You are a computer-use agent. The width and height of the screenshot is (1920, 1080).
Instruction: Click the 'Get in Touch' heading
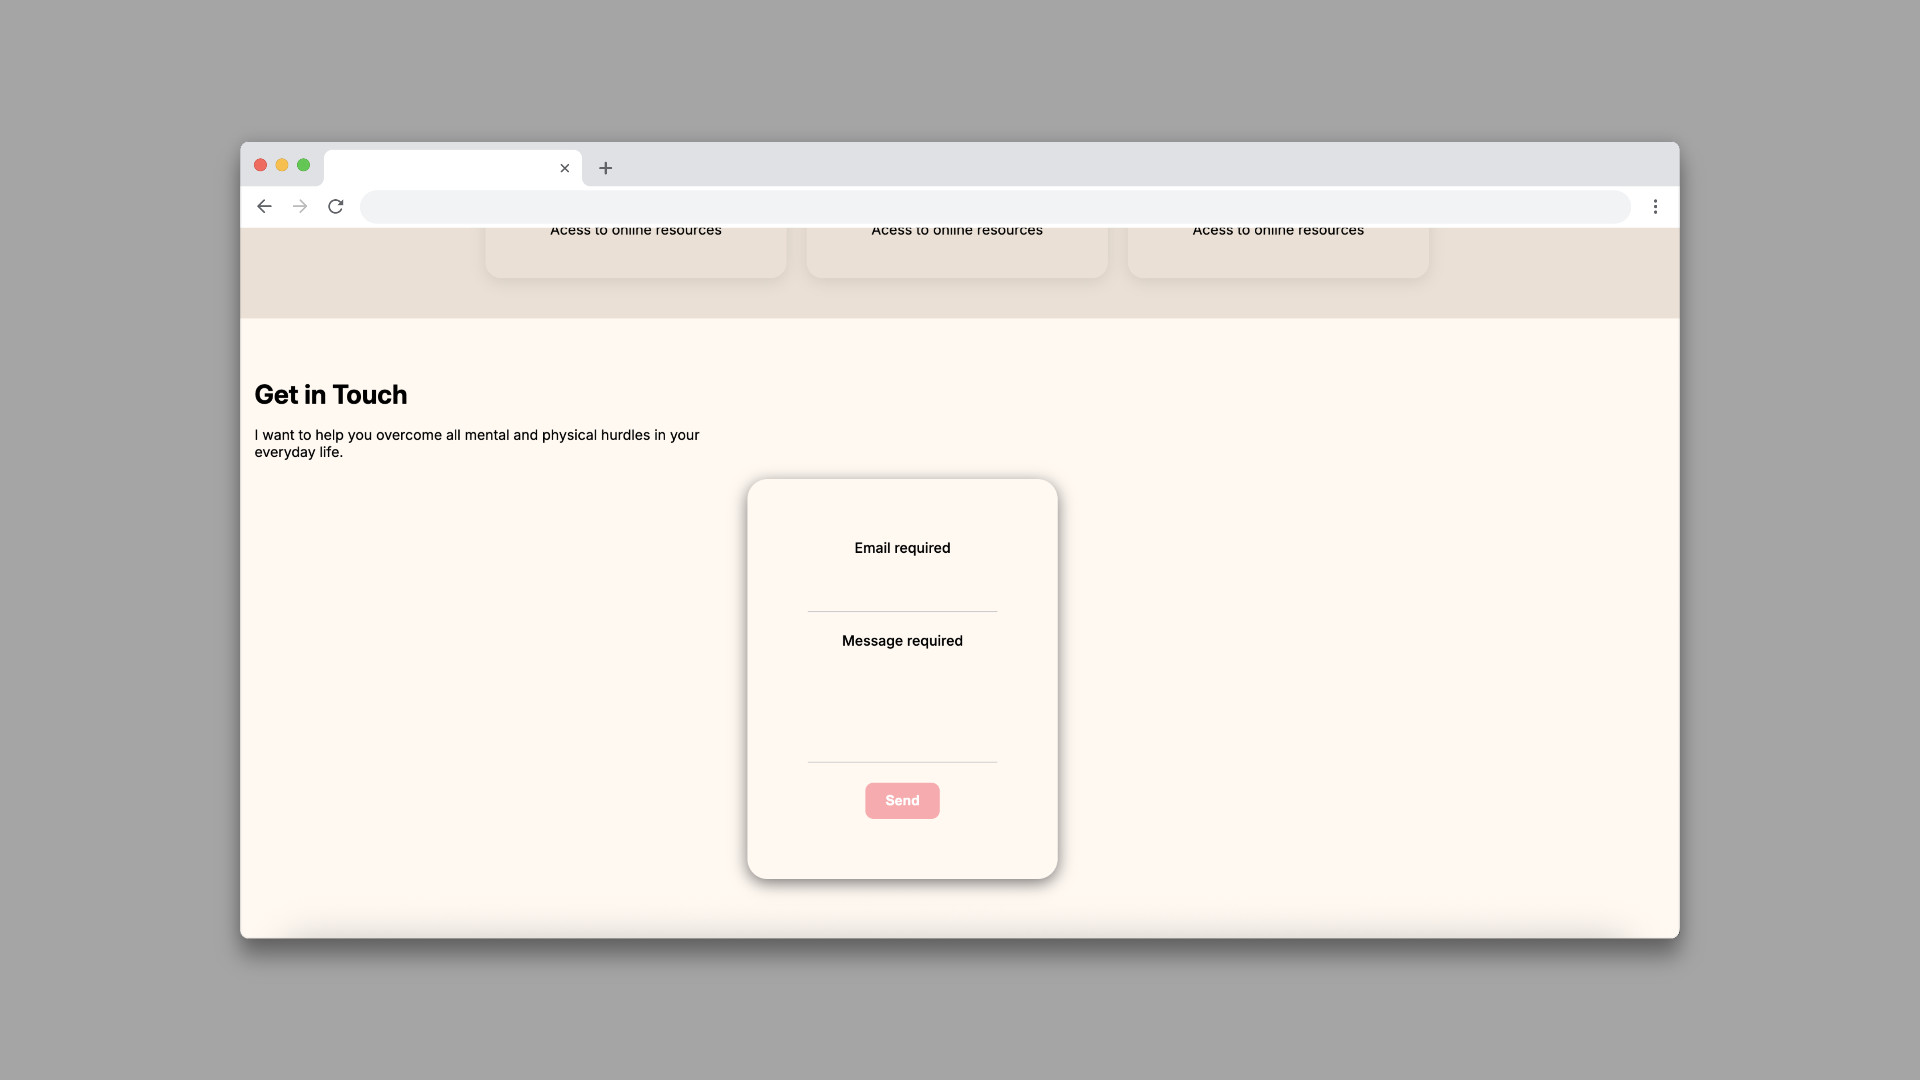(330, 395)
